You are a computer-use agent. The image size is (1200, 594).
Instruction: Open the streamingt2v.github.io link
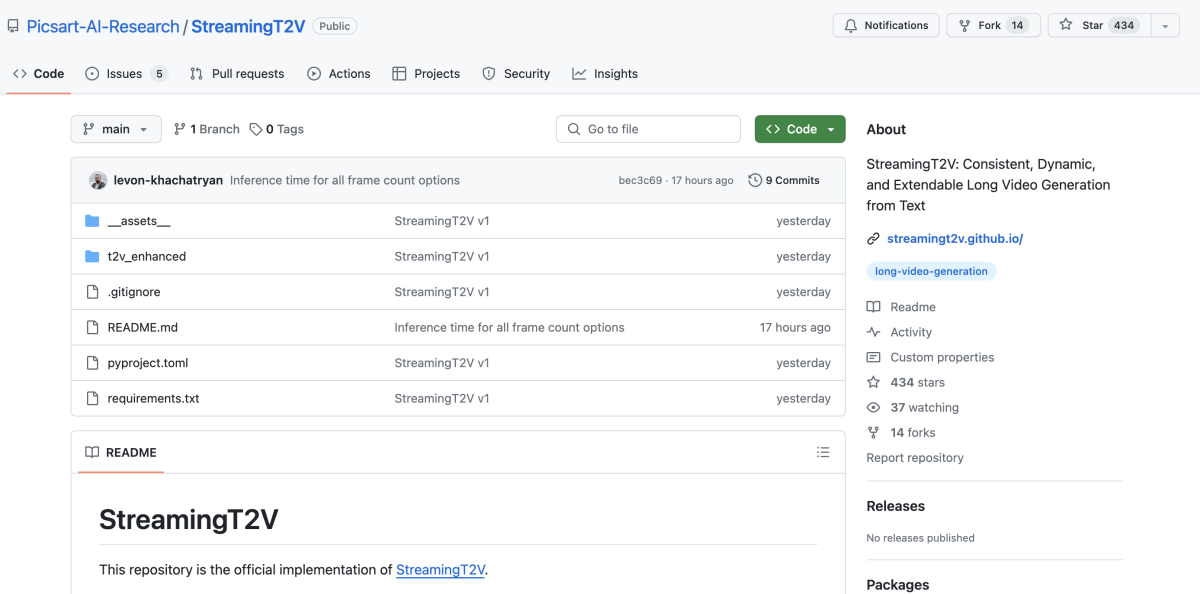954,239
